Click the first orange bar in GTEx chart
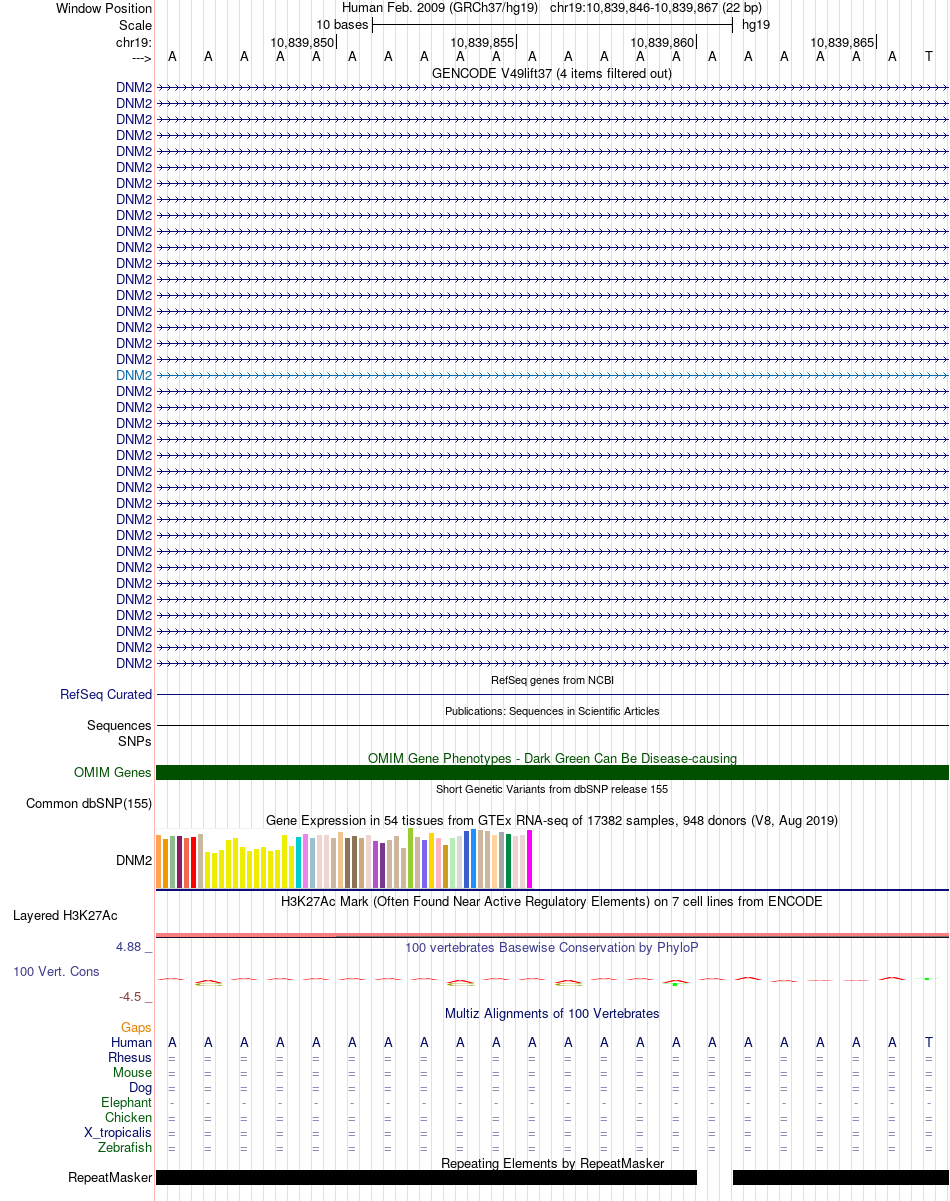This screenshot has height=1201, width=950. [x=159, y=861]
